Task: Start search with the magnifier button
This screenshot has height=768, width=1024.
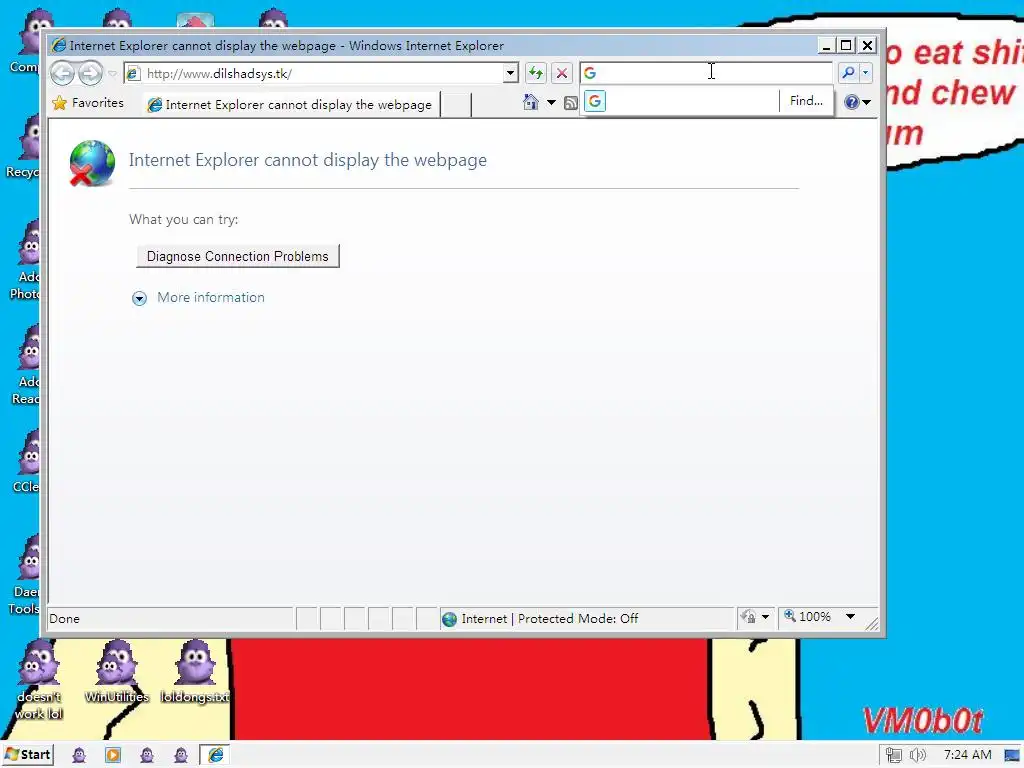Action: click(848, 72)
